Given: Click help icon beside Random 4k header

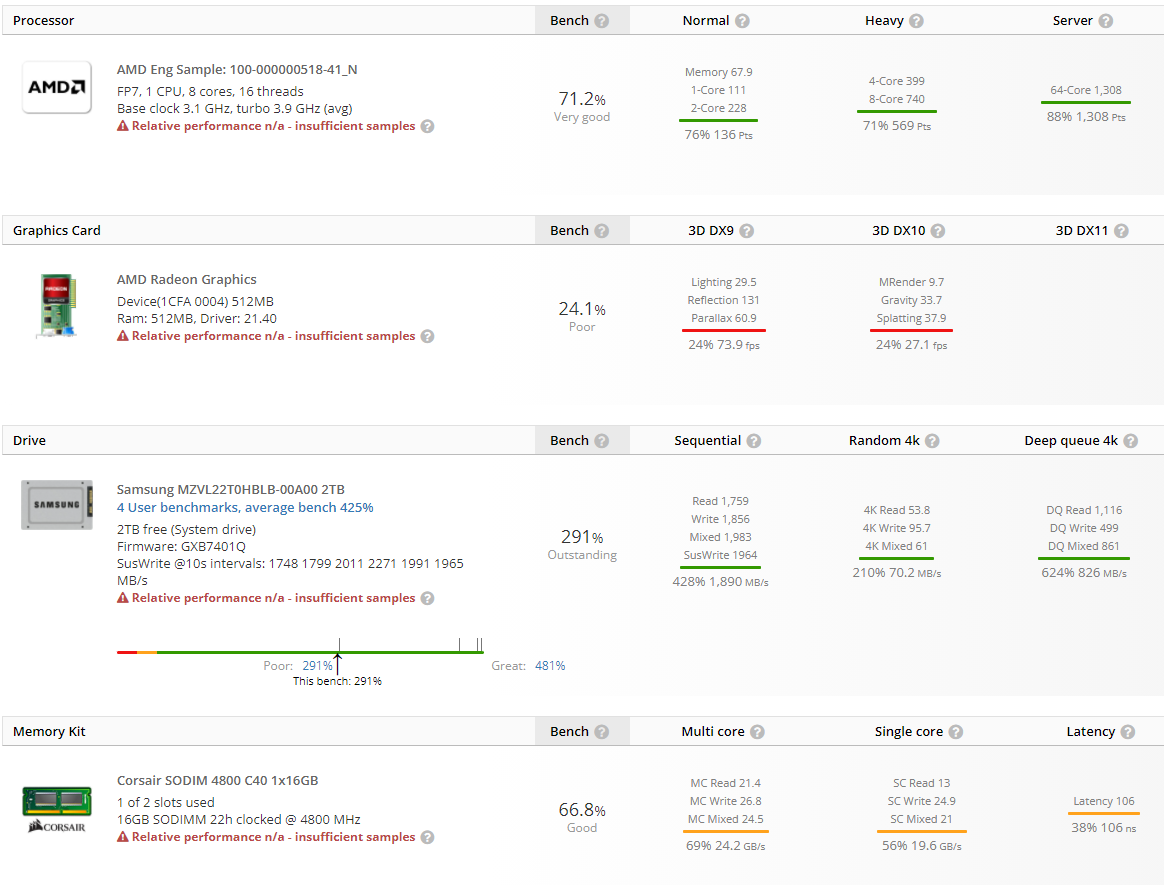Looking at the screenshot, I should click(x=931, y=441).
